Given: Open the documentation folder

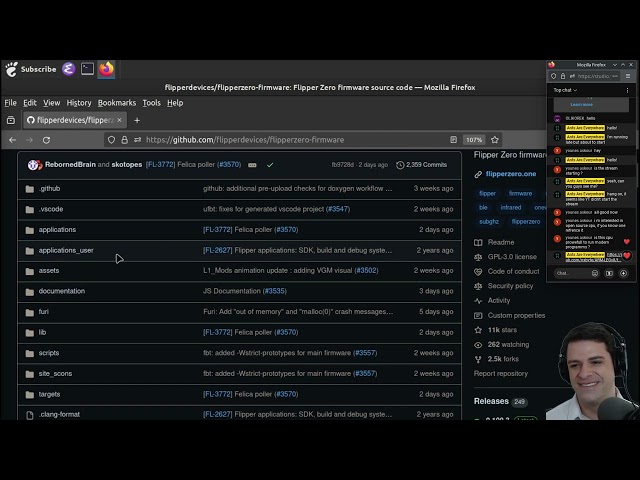Looking at the screenshot, I should click(61, 291).
